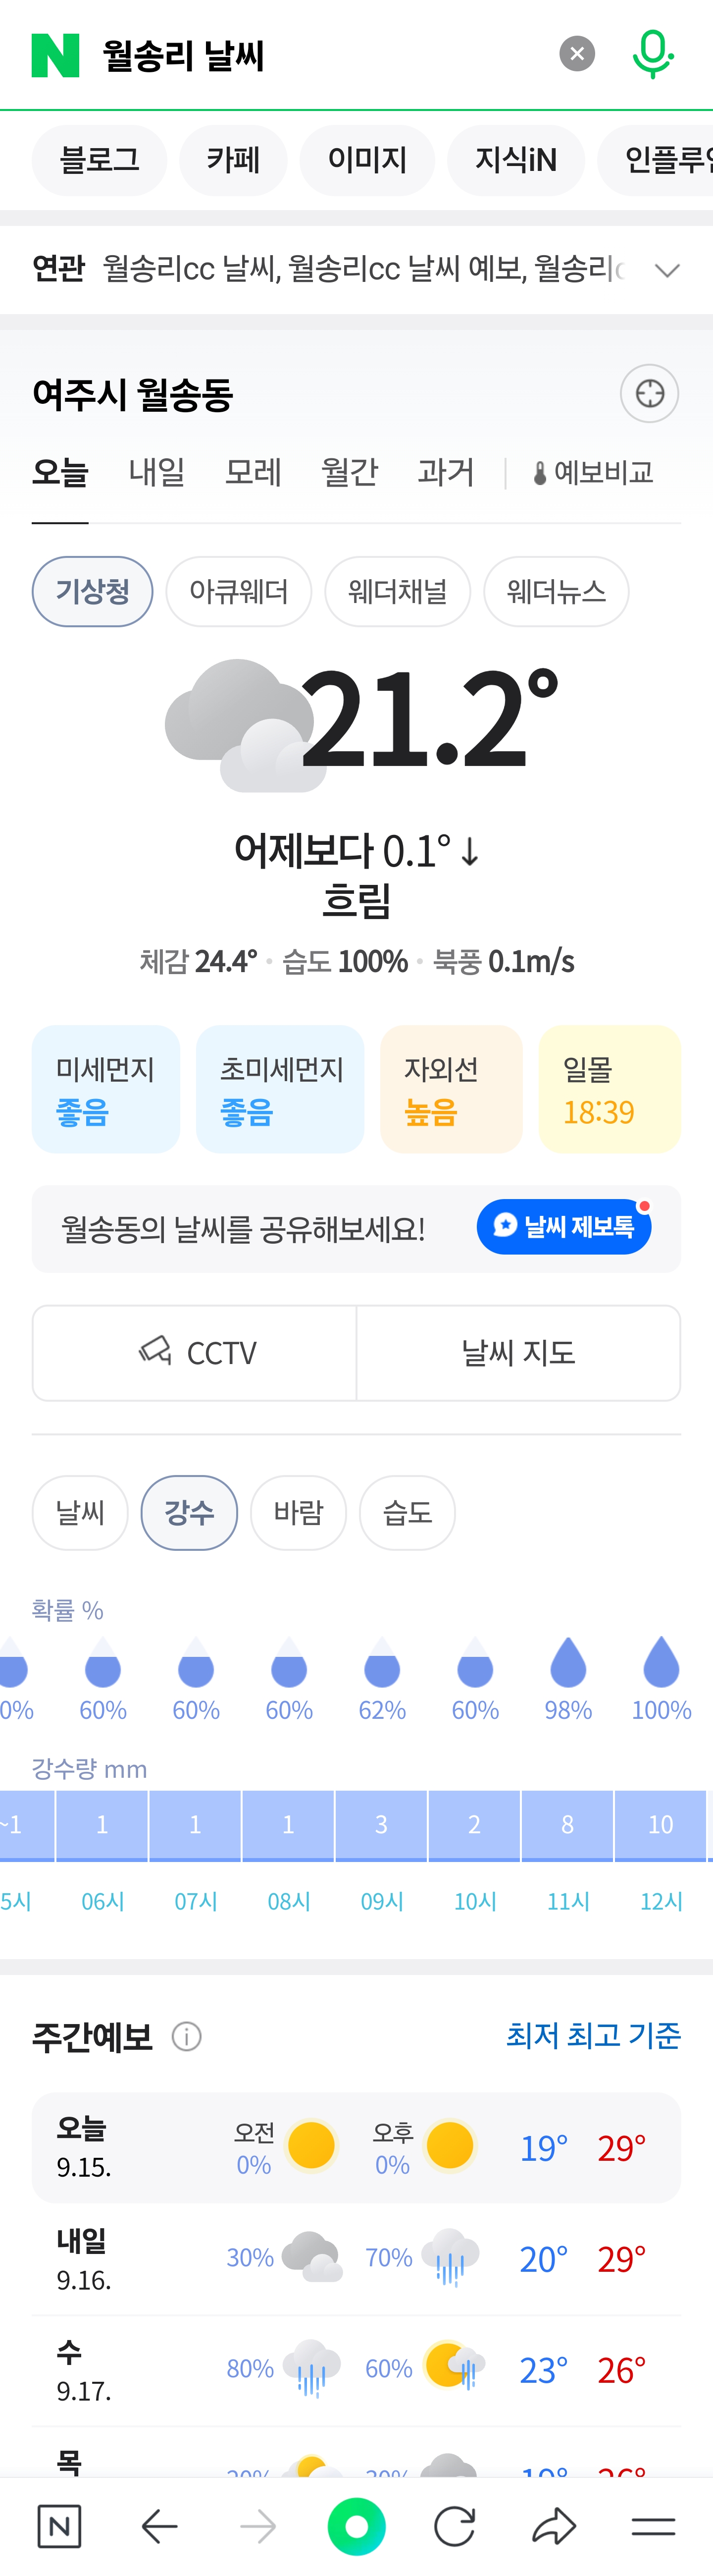
Task: Switch the hourly chart to 바람
Action: [x=298, y=1512]
